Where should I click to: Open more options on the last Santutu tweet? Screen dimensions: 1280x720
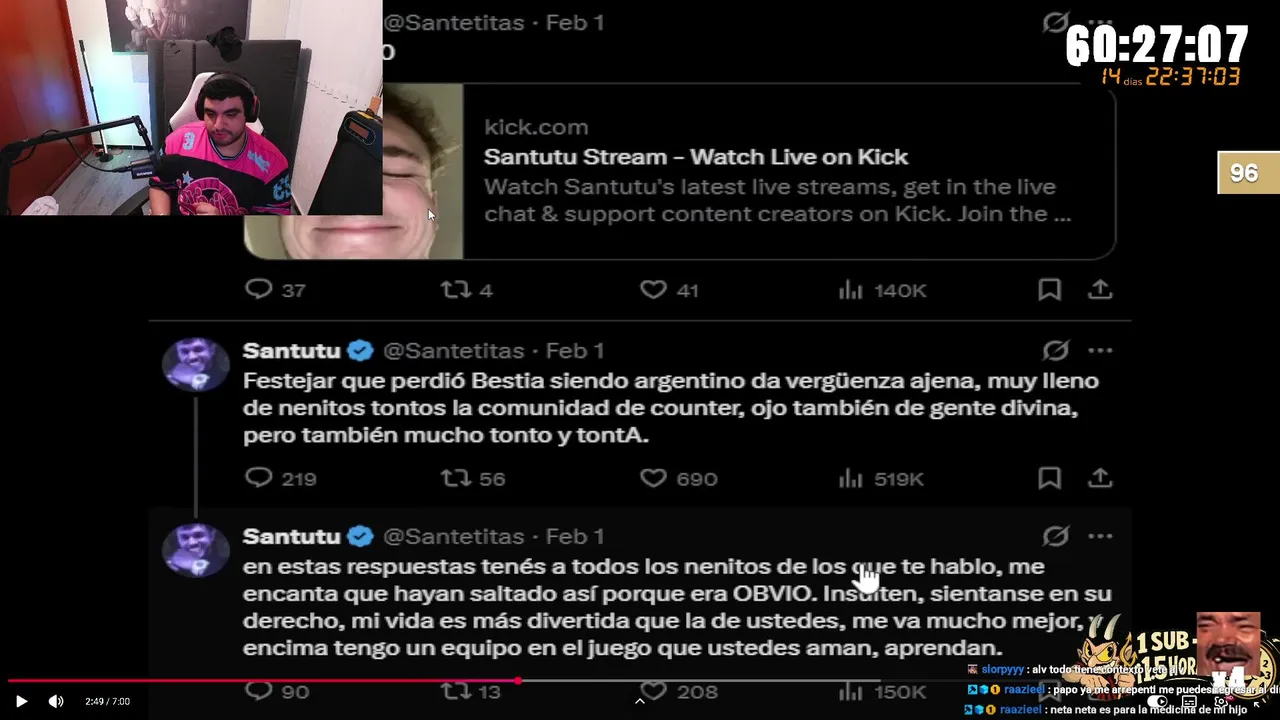1100,536
